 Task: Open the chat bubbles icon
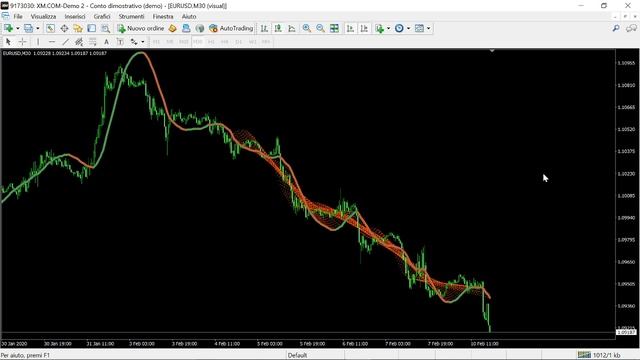(x=631, y=28)
